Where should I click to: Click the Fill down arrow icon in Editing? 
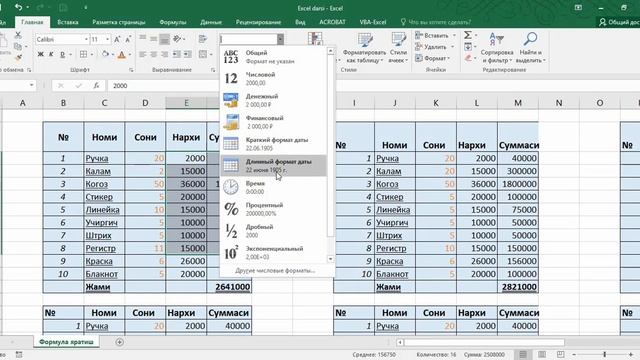[x=468, y=47]
